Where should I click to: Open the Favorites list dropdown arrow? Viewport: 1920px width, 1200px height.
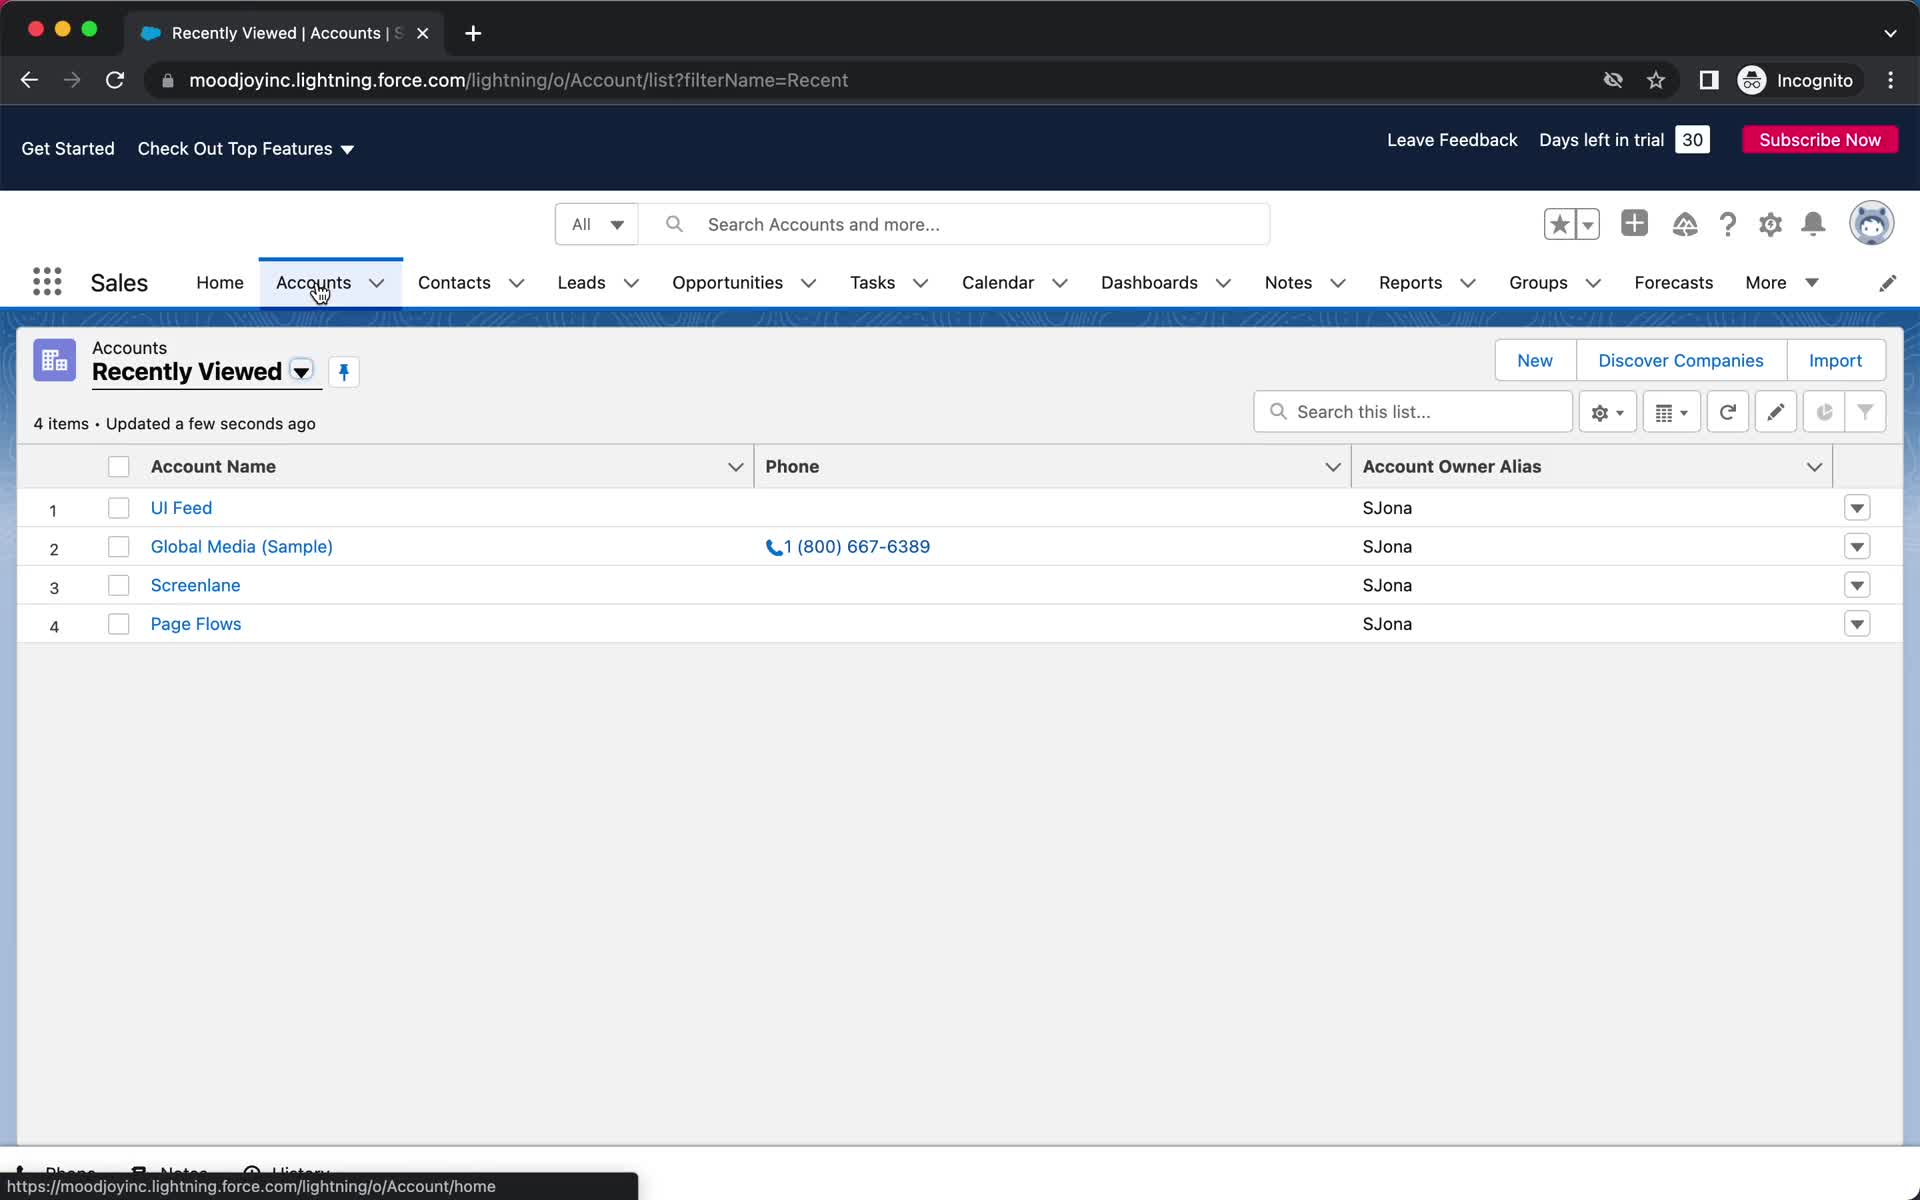[1588, 224]
